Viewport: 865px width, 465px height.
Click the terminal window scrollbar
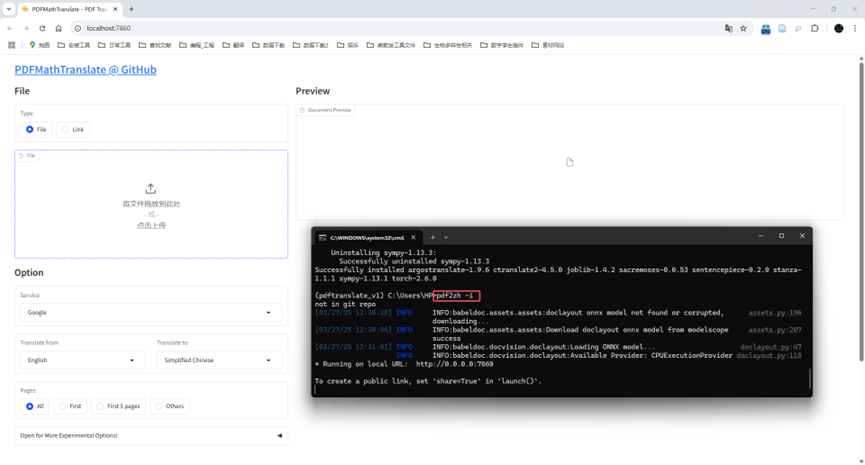coord(809,378)
